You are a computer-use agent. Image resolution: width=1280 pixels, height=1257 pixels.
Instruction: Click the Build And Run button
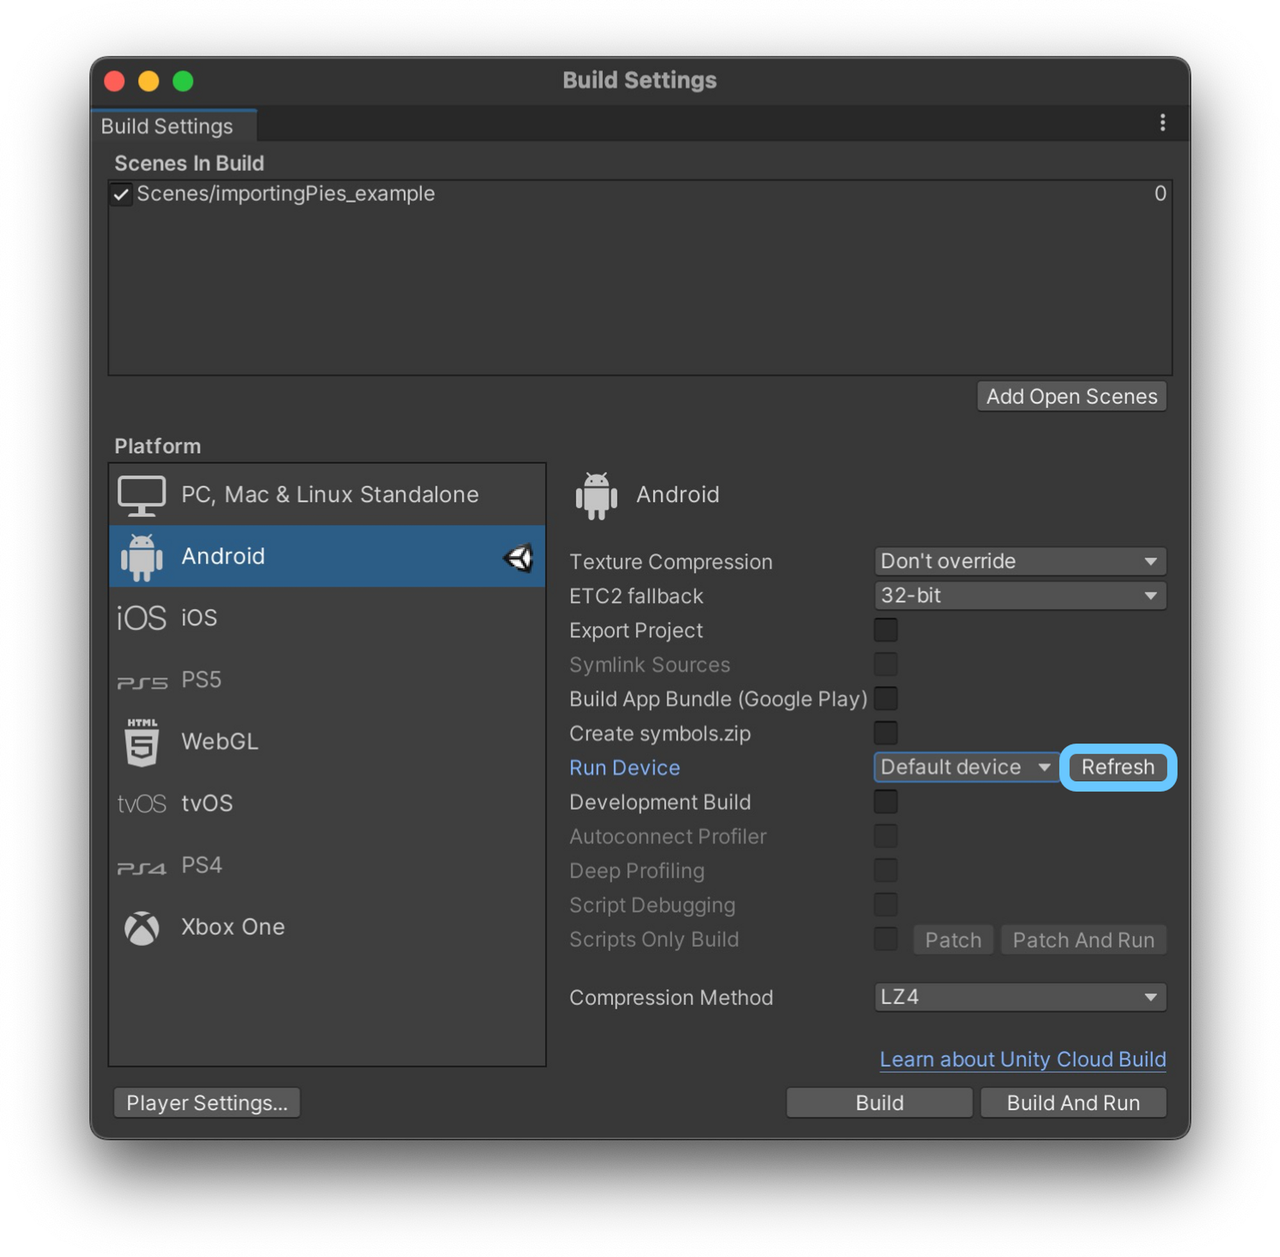tap(1073, 1103)
